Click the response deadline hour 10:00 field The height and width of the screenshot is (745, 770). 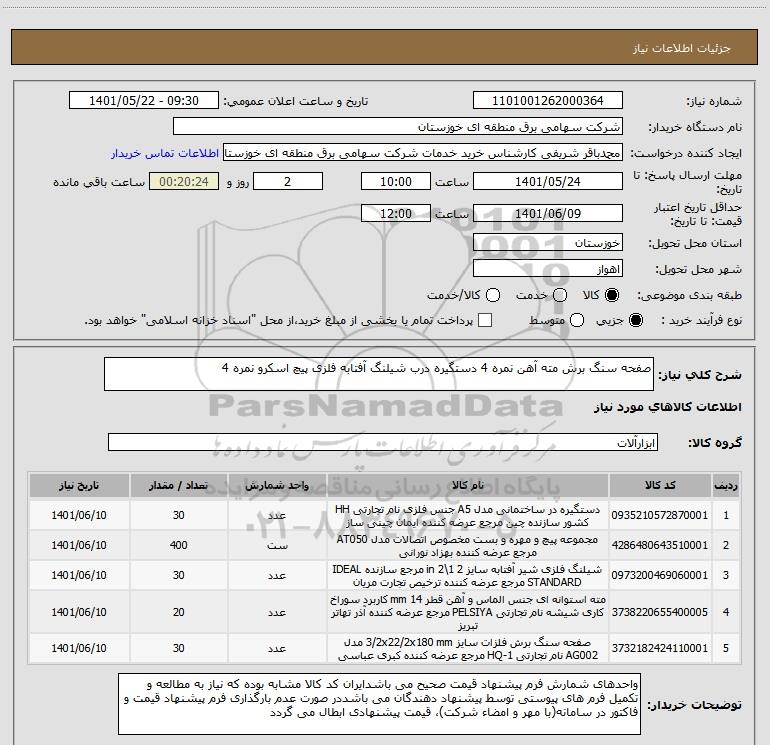pos(396,182)
